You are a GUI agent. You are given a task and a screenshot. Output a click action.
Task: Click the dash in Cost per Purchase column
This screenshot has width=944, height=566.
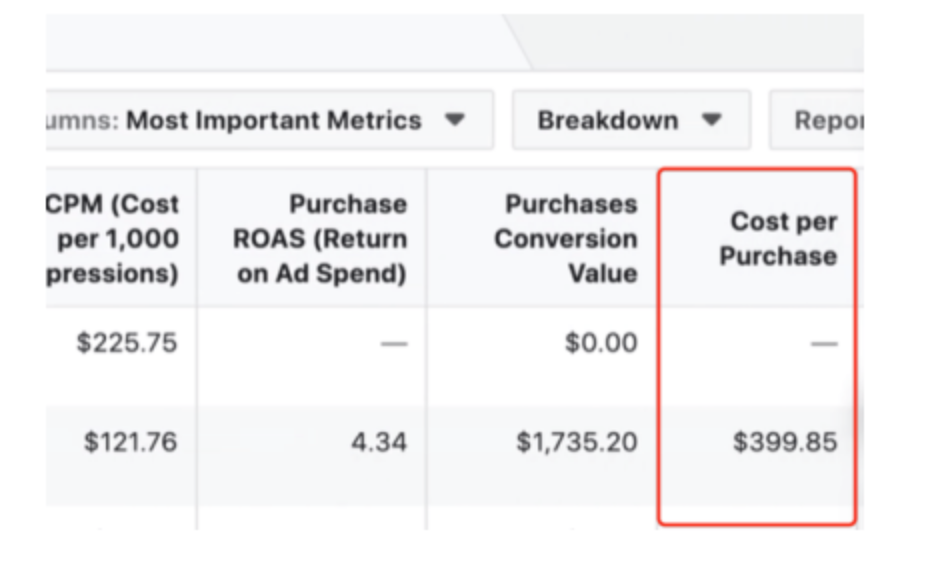click(824, 344)
